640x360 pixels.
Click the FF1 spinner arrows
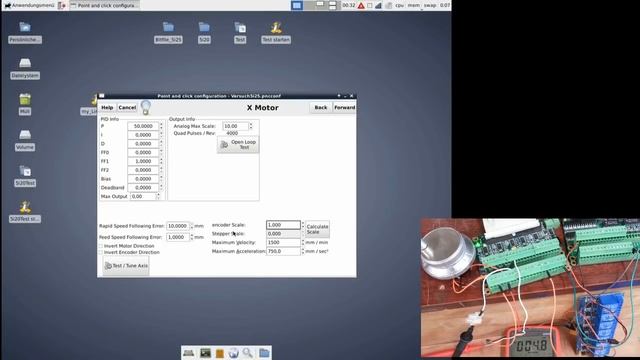161,161
